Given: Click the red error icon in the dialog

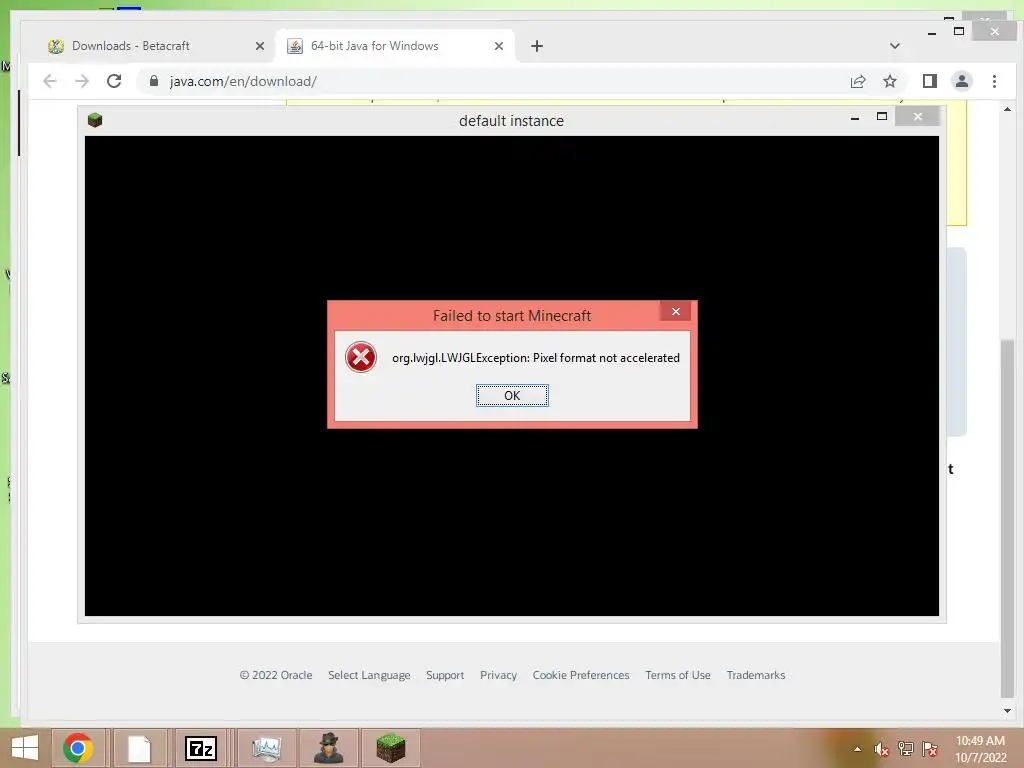Looking at the screenshot, I should [x=360, y=357].
